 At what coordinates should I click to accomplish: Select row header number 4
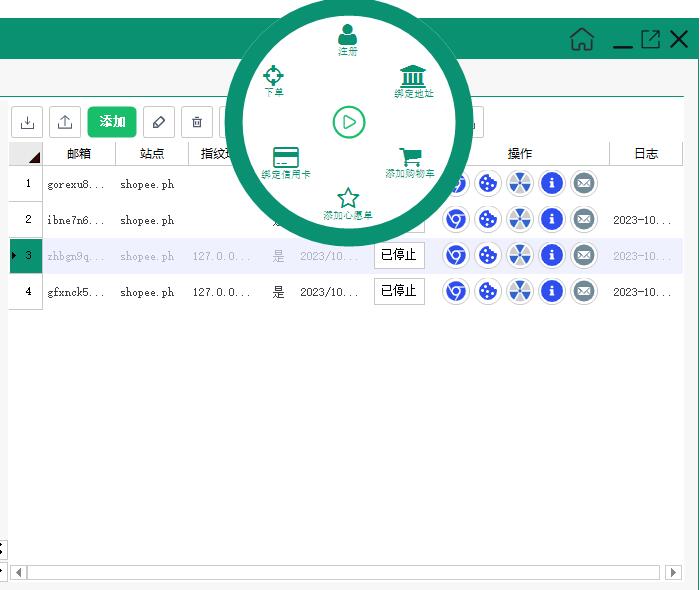(x=26, y=291)
